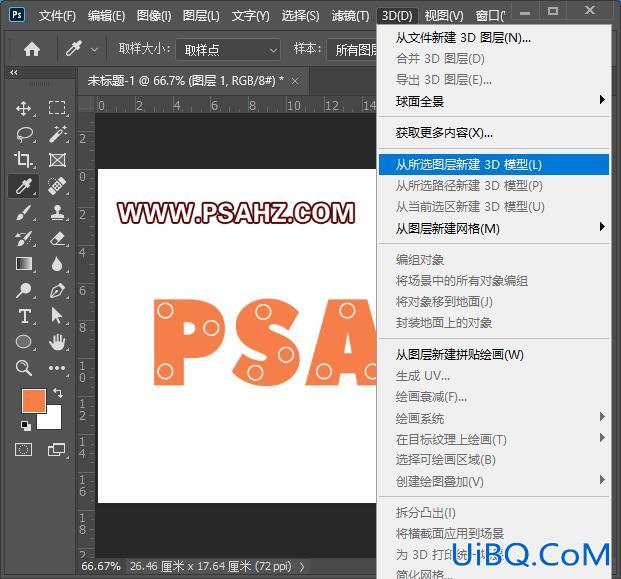621x579 pixels.
Task: Select the Ellipse shape tool
Action: [24, 342]
